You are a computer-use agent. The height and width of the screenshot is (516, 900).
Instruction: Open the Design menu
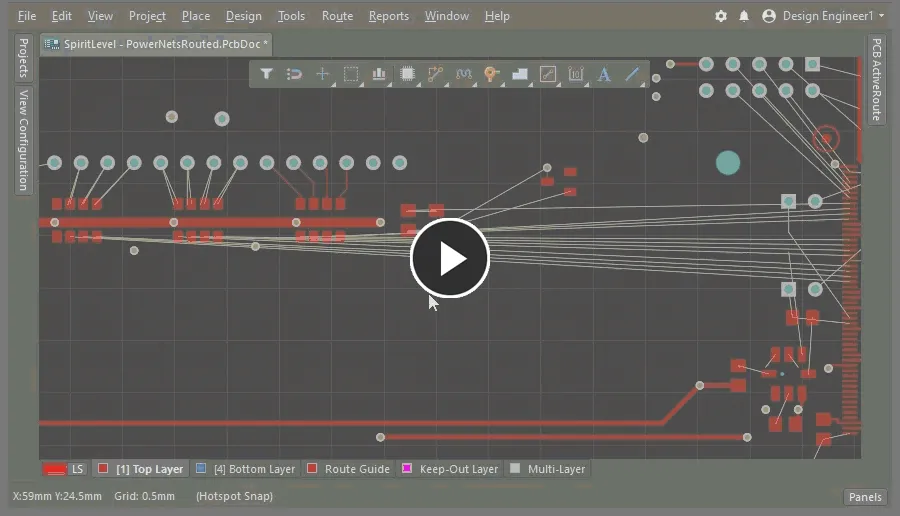[243, 16]
